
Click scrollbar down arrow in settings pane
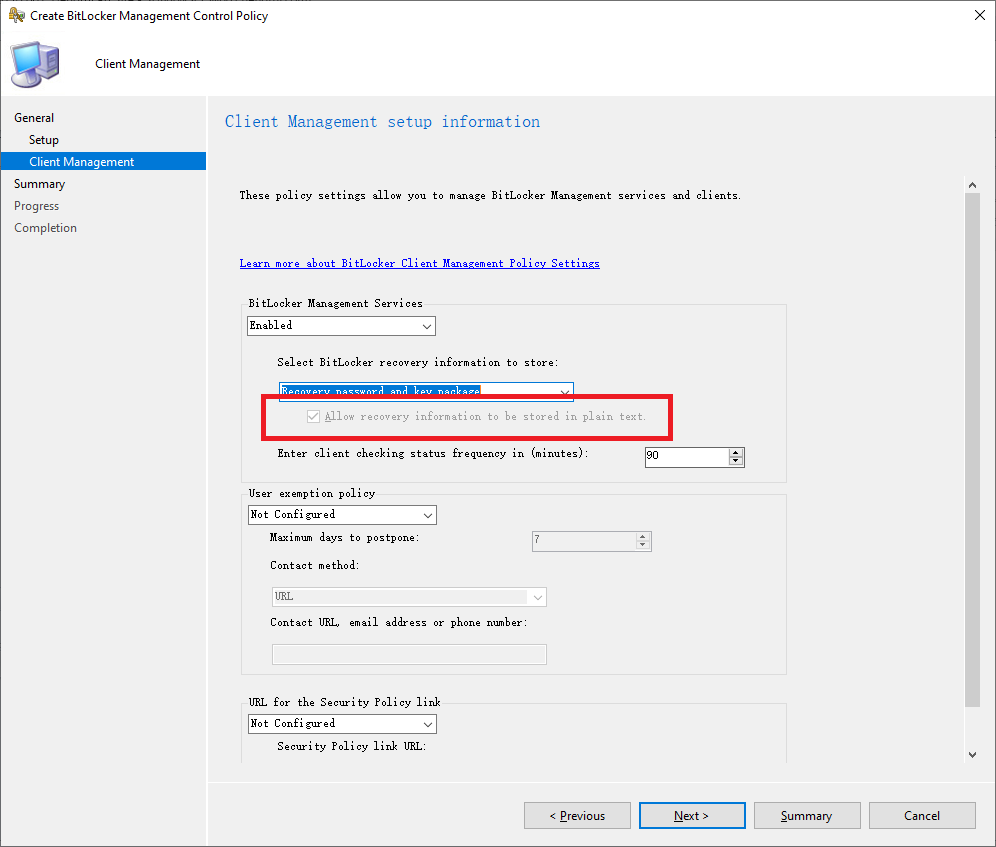[972, 755]
